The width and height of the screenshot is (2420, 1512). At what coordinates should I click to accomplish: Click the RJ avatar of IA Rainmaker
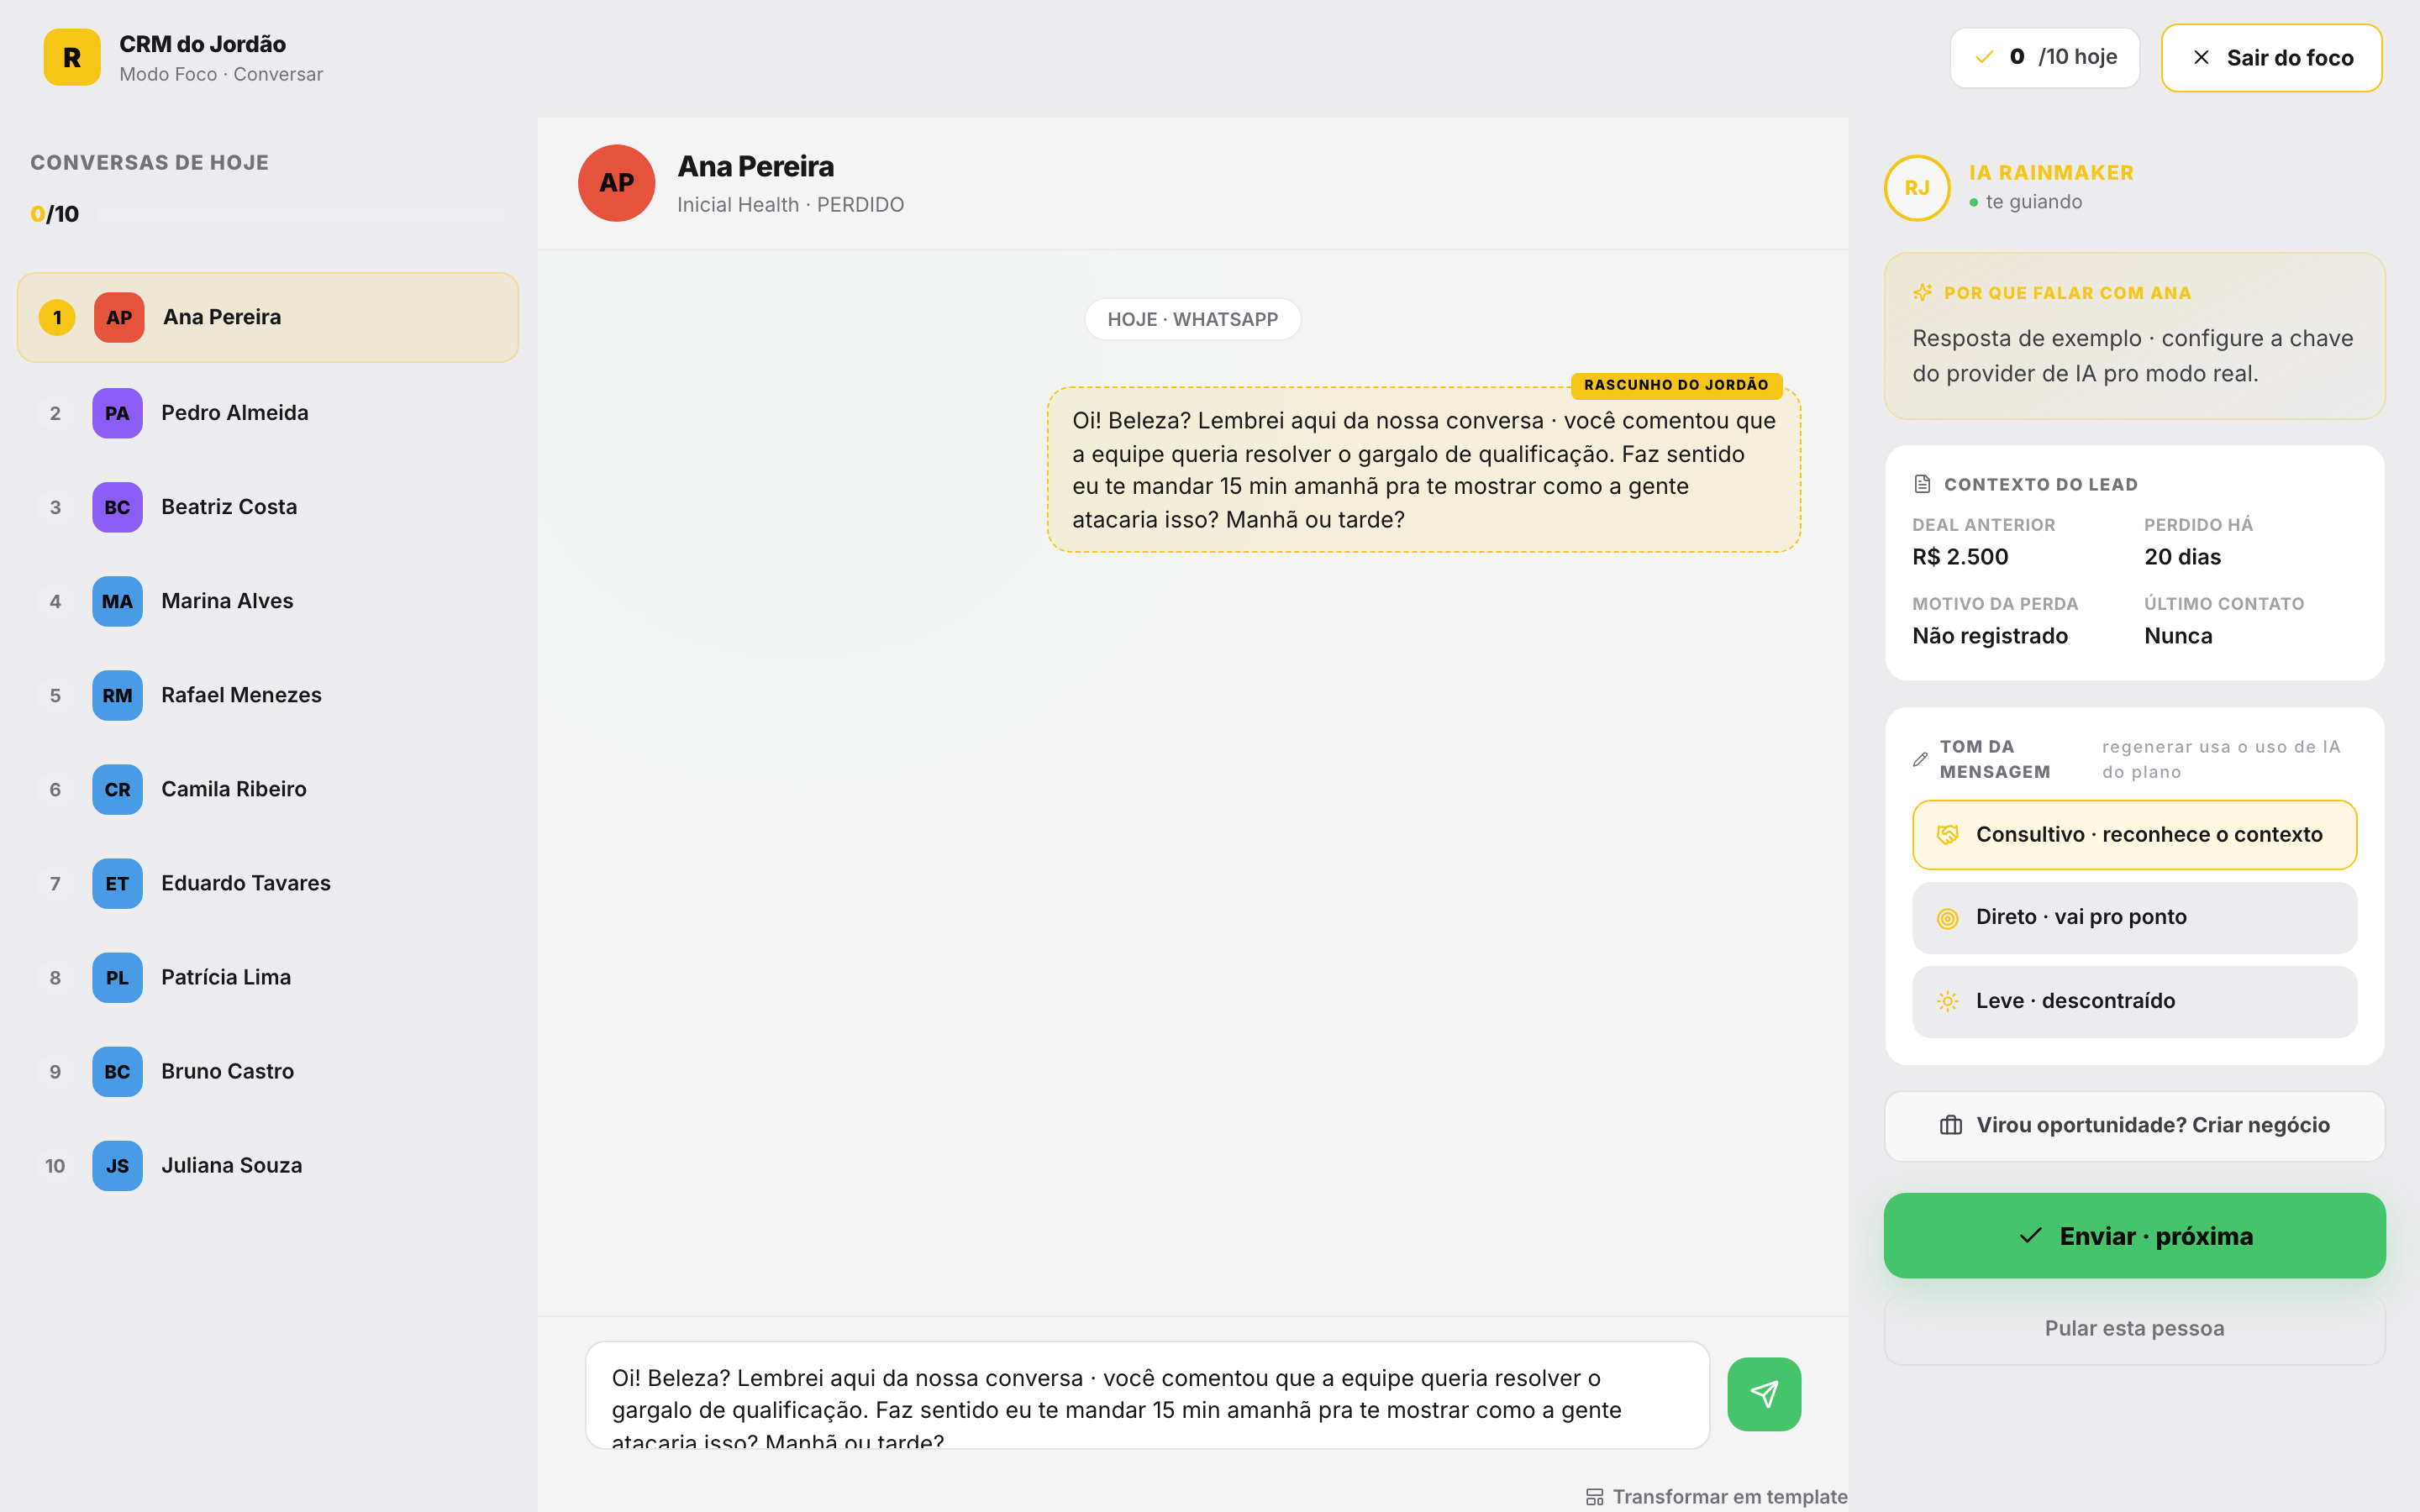(x=1916, y=188)
